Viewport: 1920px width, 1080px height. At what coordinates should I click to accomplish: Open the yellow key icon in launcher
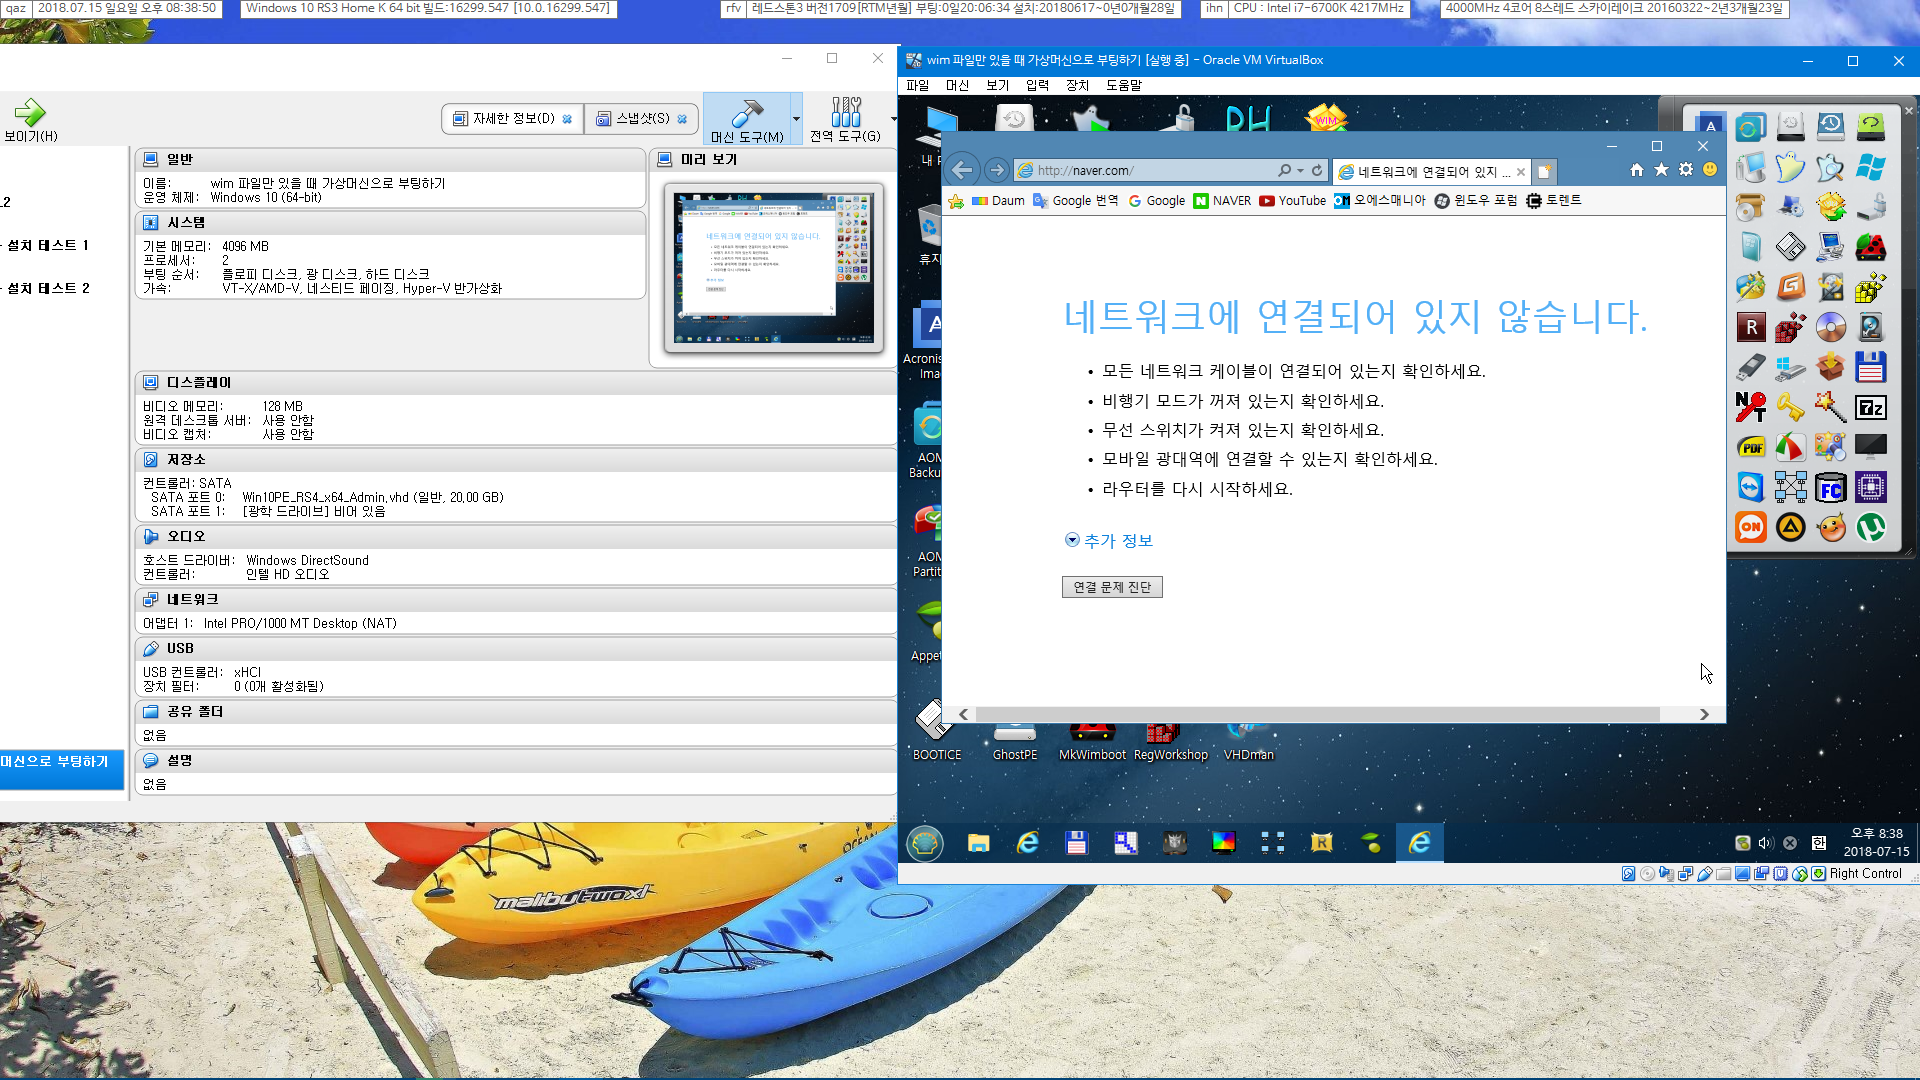pyautogui.click(x=1790, y=407)
